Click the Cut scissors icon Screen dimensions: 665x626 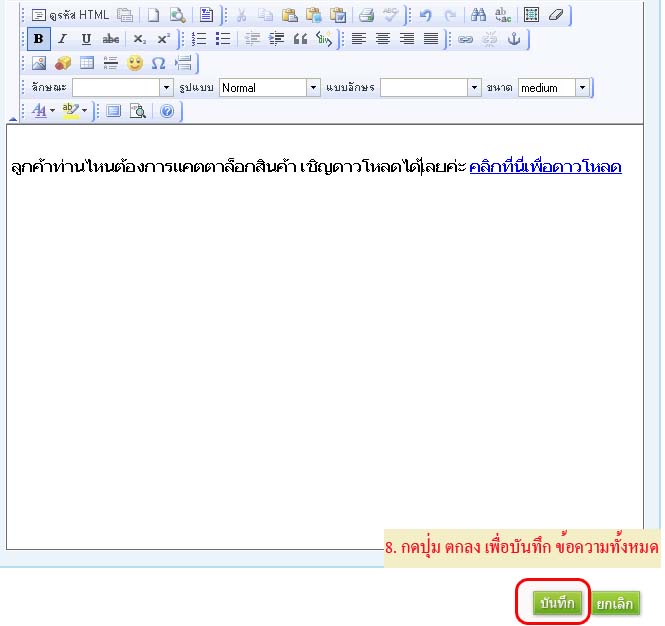pyautogui.click(x=241, y=15)
